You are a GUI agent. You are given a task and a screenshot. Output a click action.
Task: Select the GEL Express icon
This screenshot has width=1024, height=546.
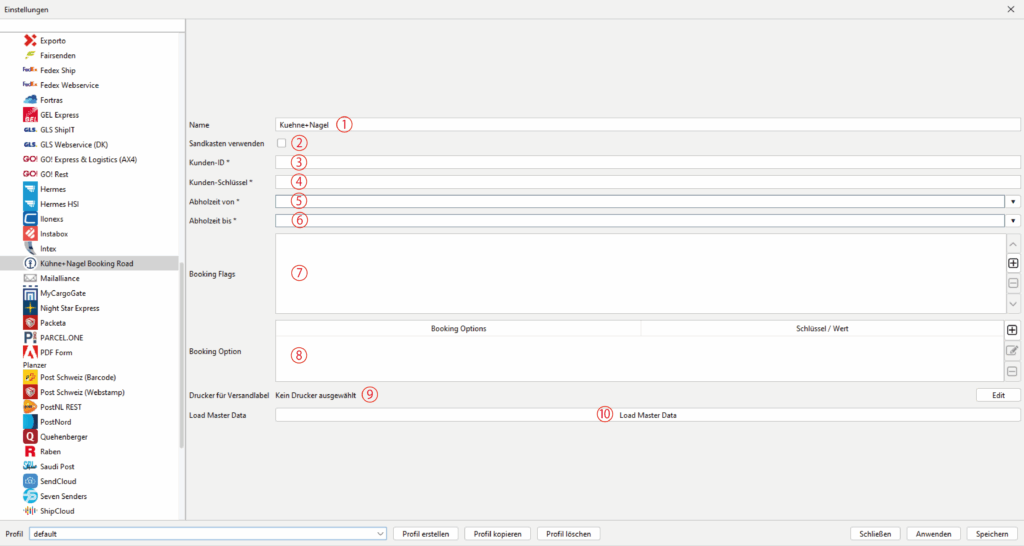pyautogui.click(x=30, y=115)
